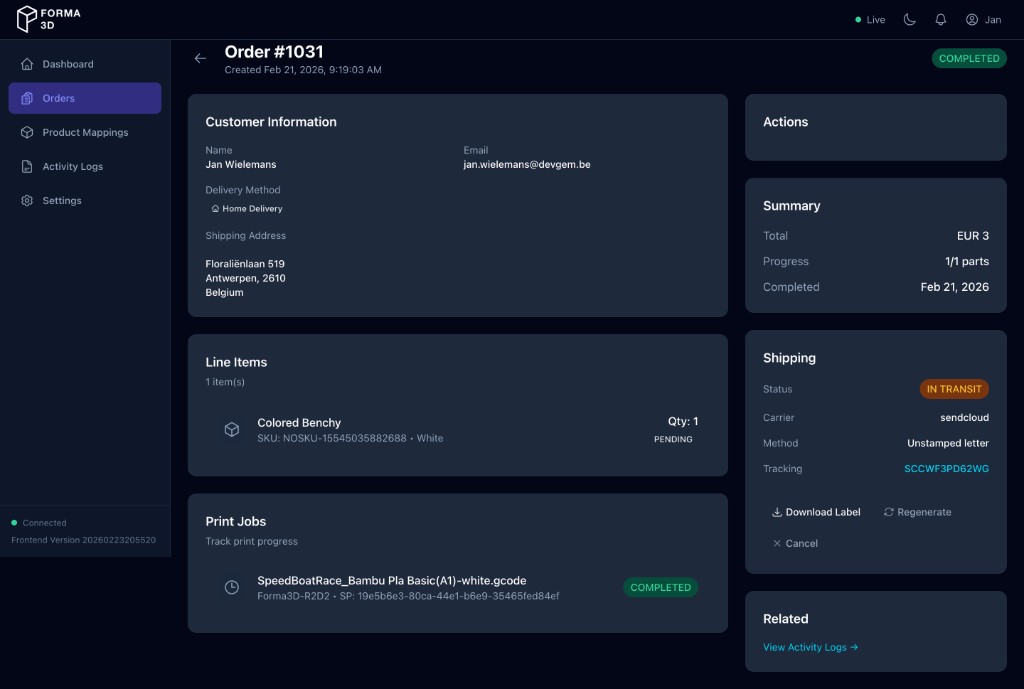Click the IN TRANSIT shipping status badge
The height and width of the screenshot is (689, 1024).
pos(954,389)
